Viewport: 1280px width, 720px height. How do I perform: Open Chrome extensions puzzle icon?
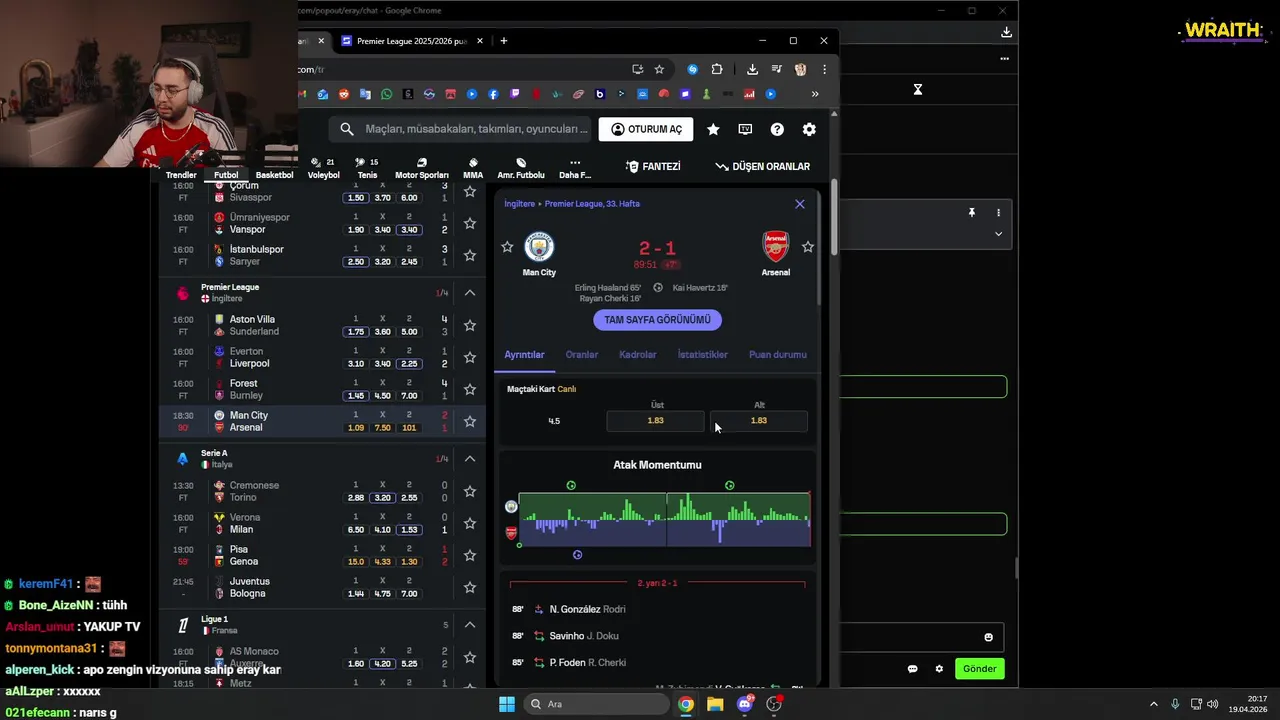pos(717,69)
